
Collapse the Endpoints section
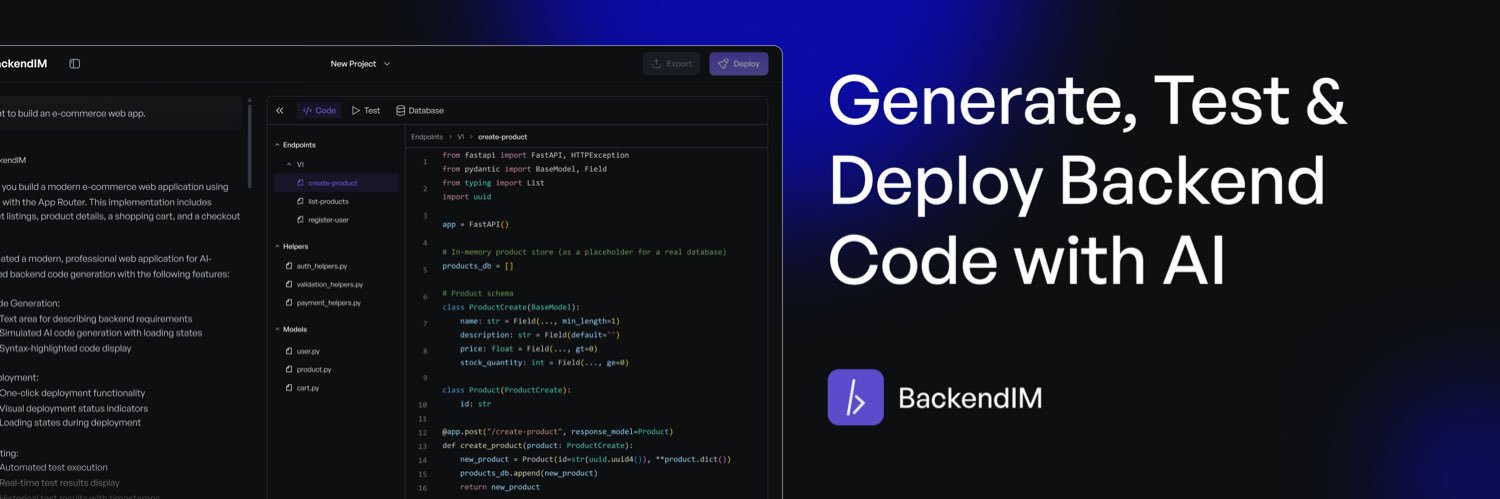(295, 145)
